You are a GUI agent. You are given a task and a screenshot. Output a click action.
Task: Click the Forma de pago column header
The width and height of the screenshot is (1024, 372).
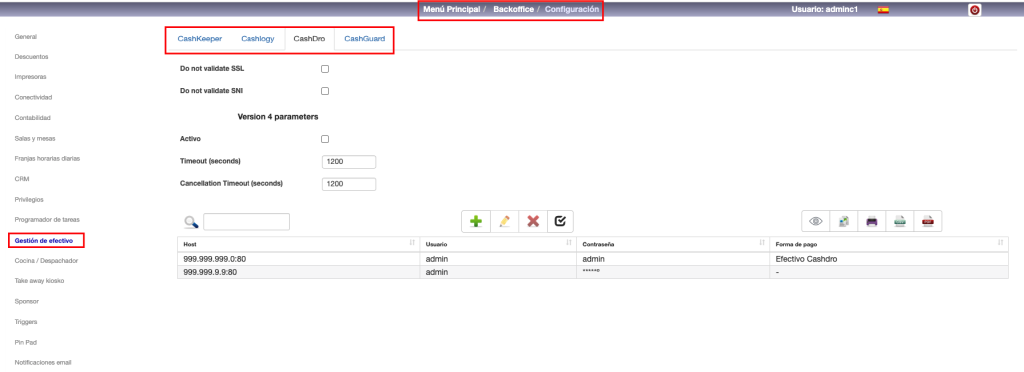(x=889, y=243)
